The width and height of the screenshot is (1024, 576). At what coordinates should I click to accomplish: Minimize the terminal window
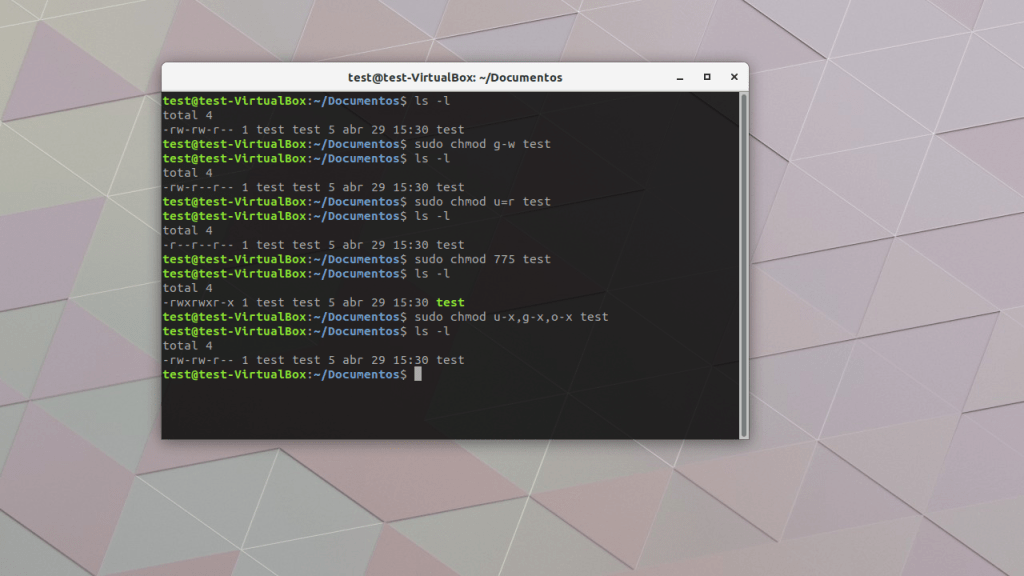pyautogui.click(x=680, y=77)
